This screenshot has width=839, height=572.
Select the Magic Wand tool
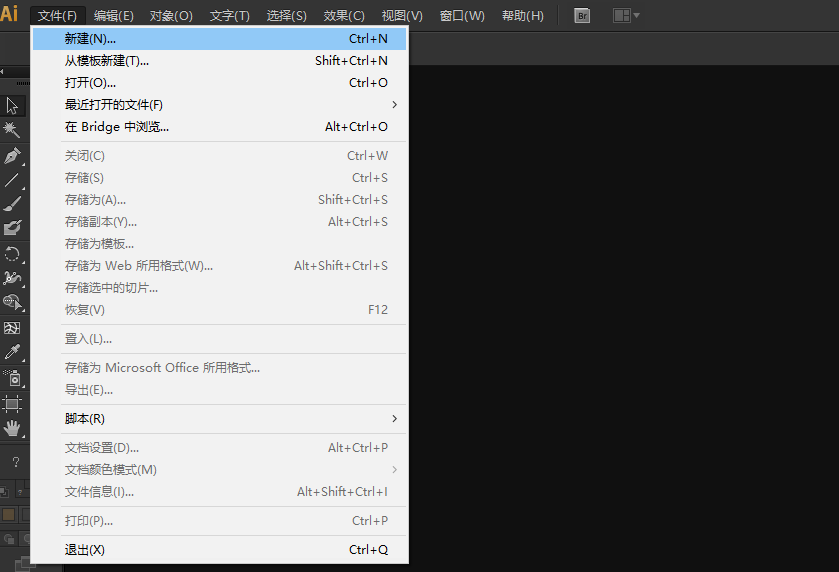pyautogui.click(x=12, y=129)
